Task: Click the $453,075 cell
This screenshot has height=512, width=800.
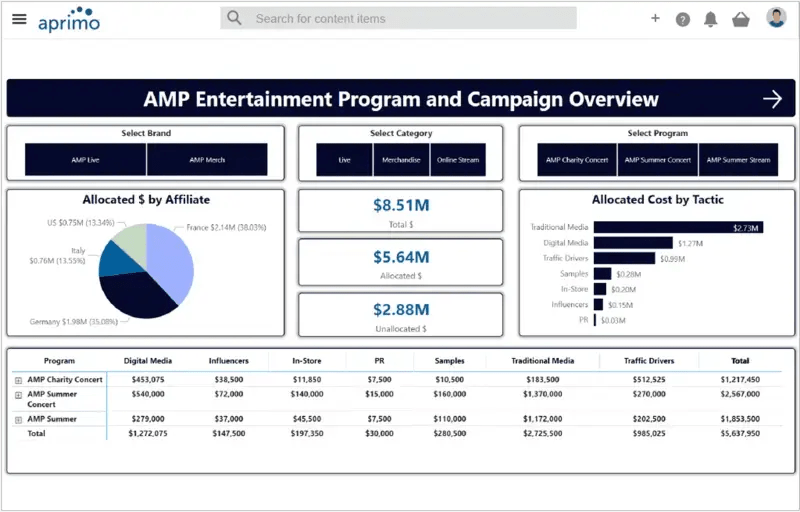Action: point(148,380)
